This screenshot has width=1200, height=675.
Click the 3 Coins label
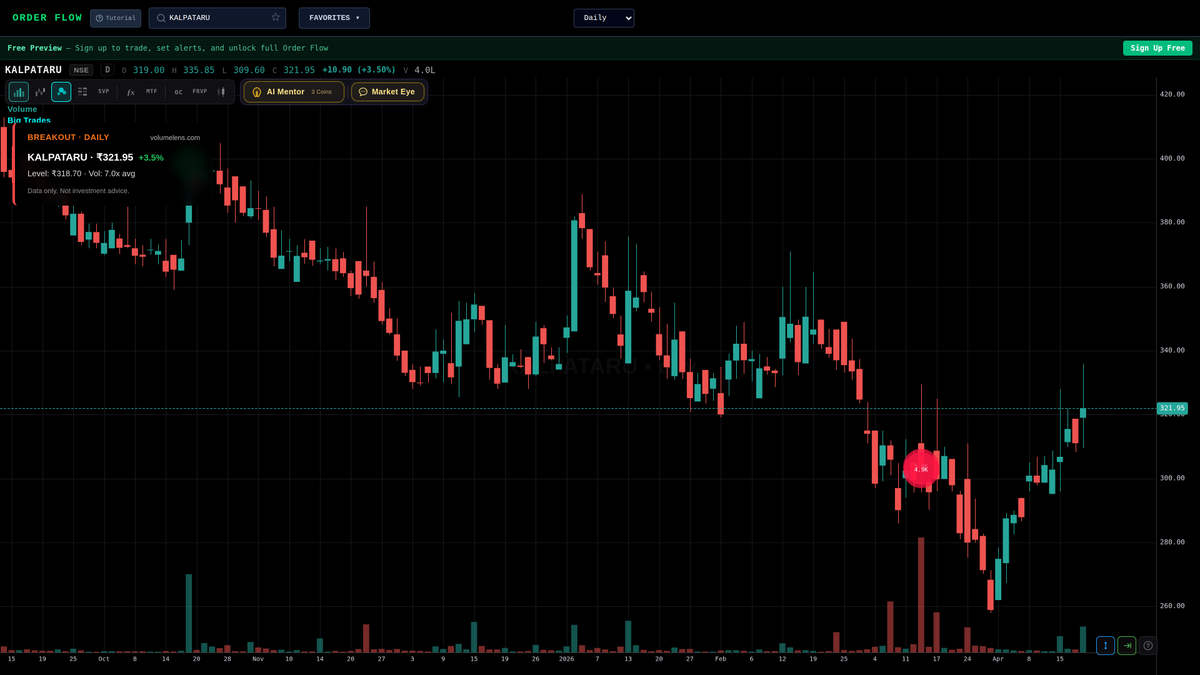point(321,92)
